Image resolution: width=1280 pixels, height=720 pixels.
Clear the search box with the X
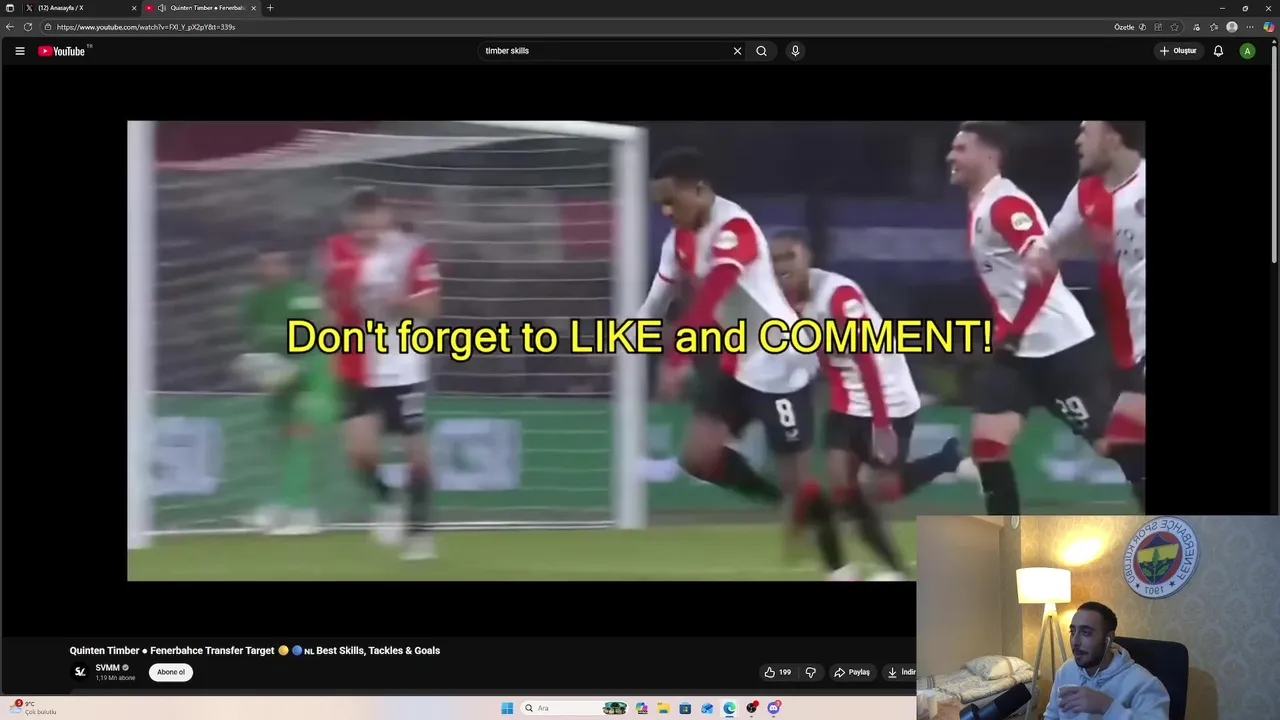(x=738, y=51)
